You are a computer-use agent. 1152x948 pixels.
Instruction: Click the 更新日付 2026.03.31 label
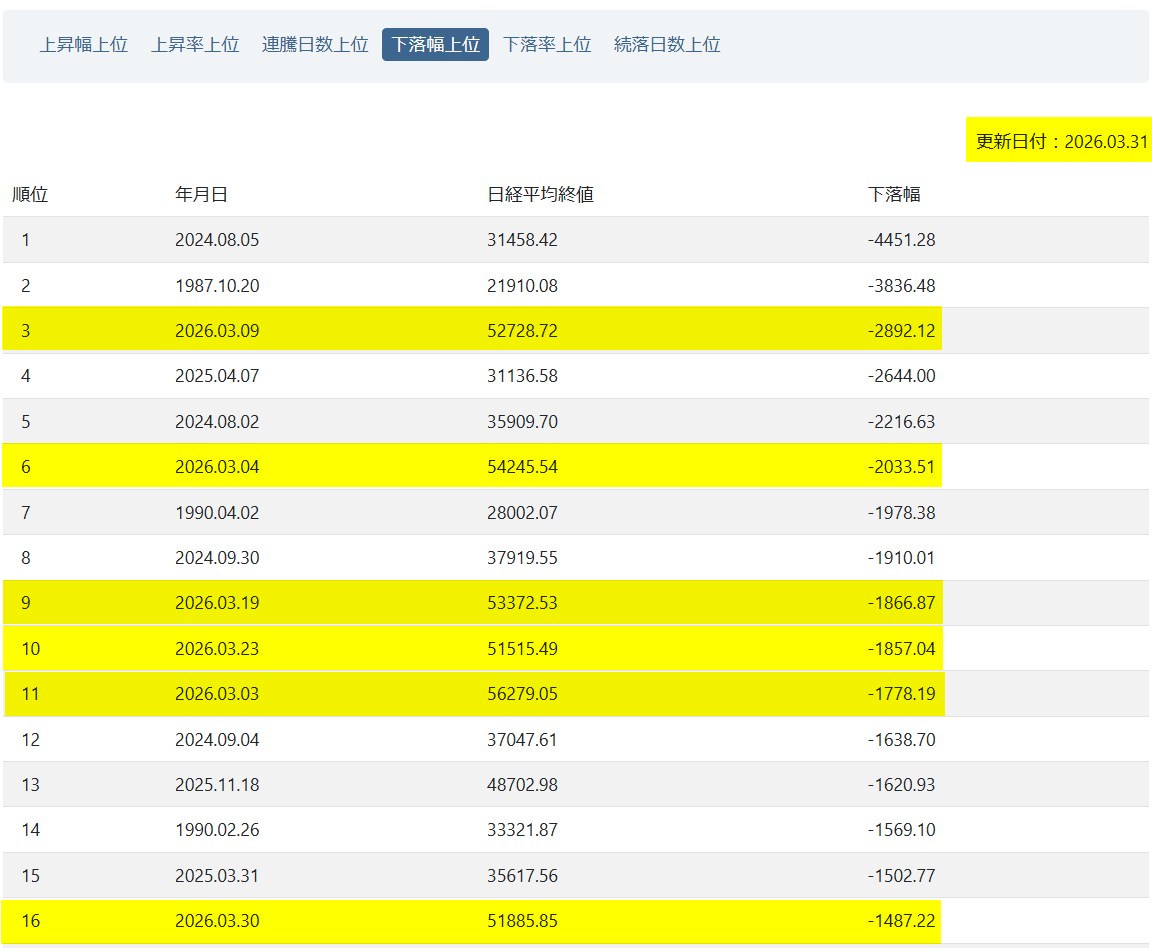(1060, 141)
